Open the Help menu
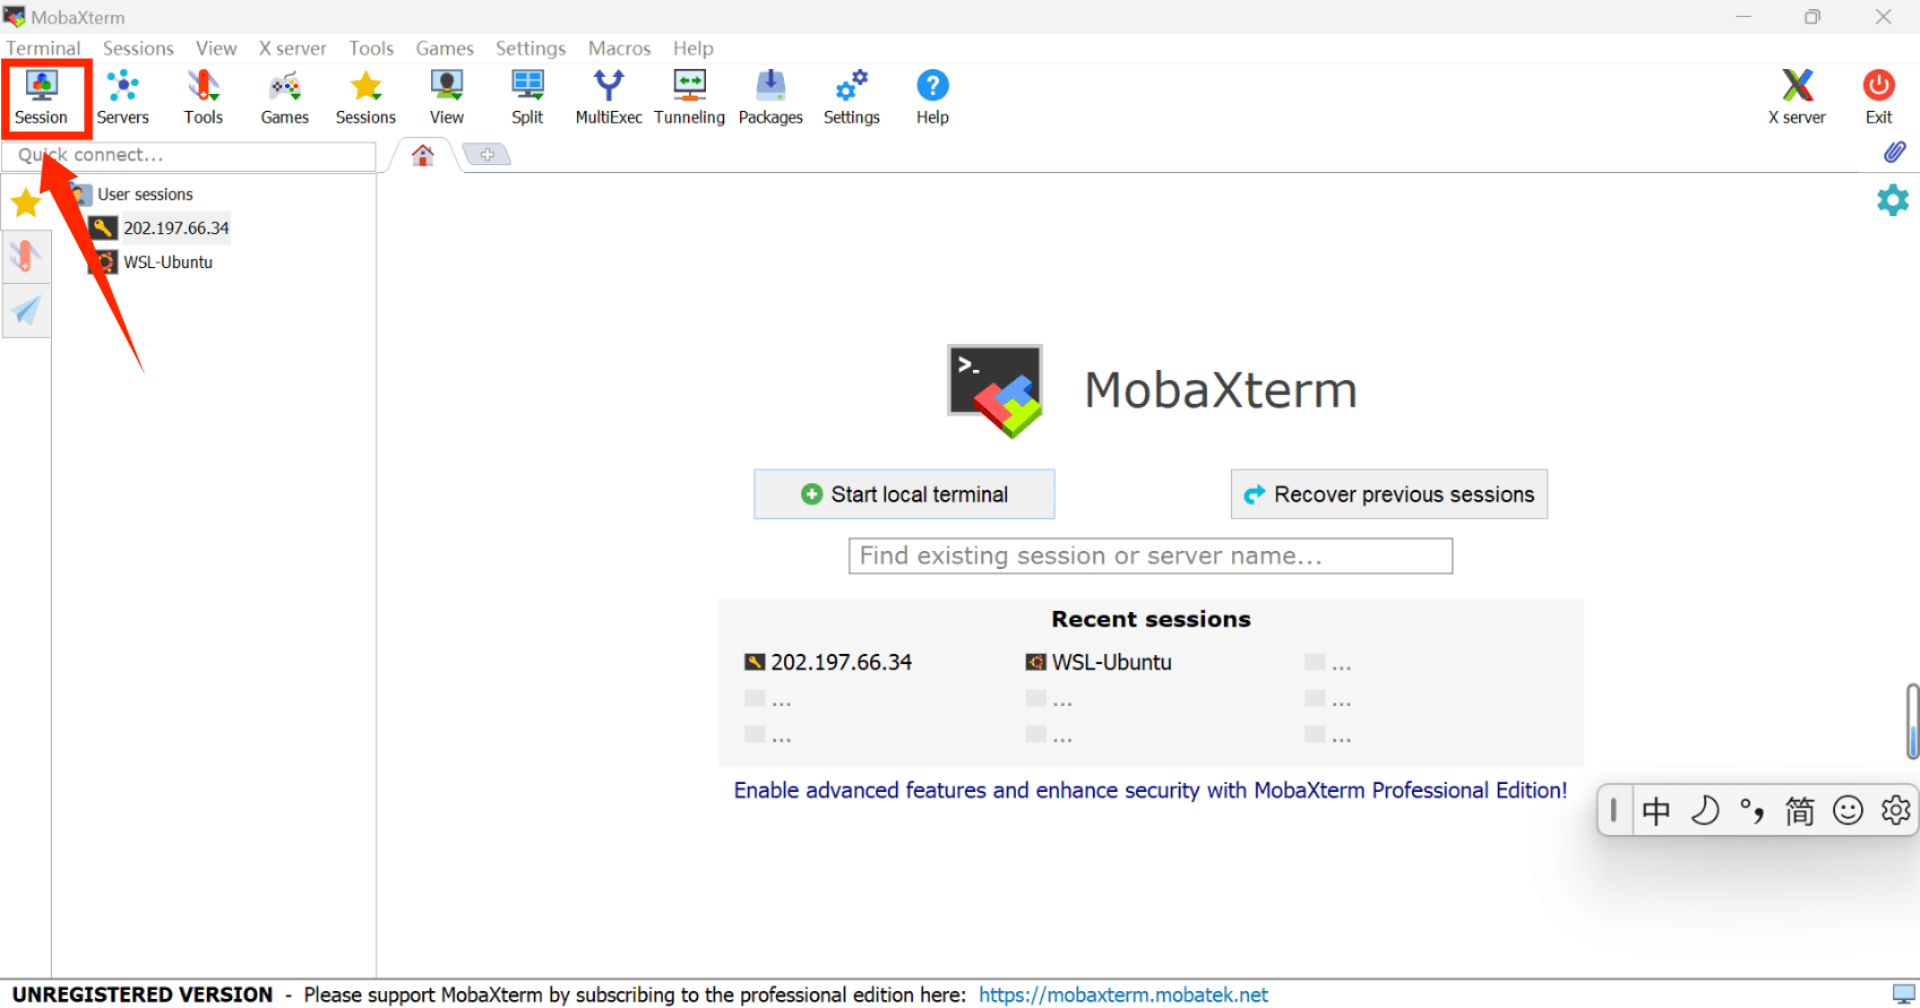Image resolution: width=1920 pixels, height=1008 pixels. [693, 48]
